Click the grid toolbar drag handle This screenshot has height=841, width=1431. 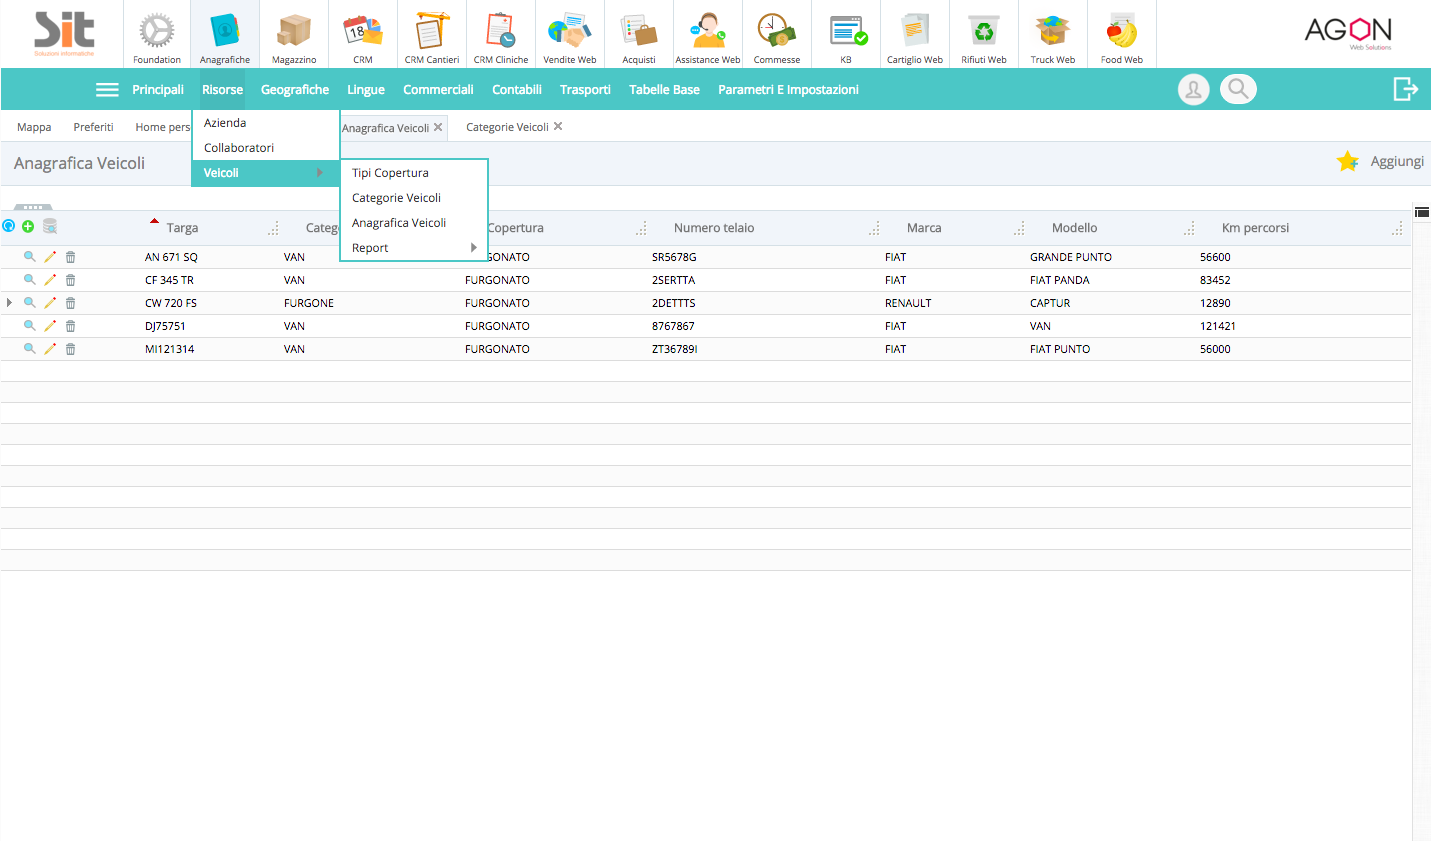(x=33, y=207)
